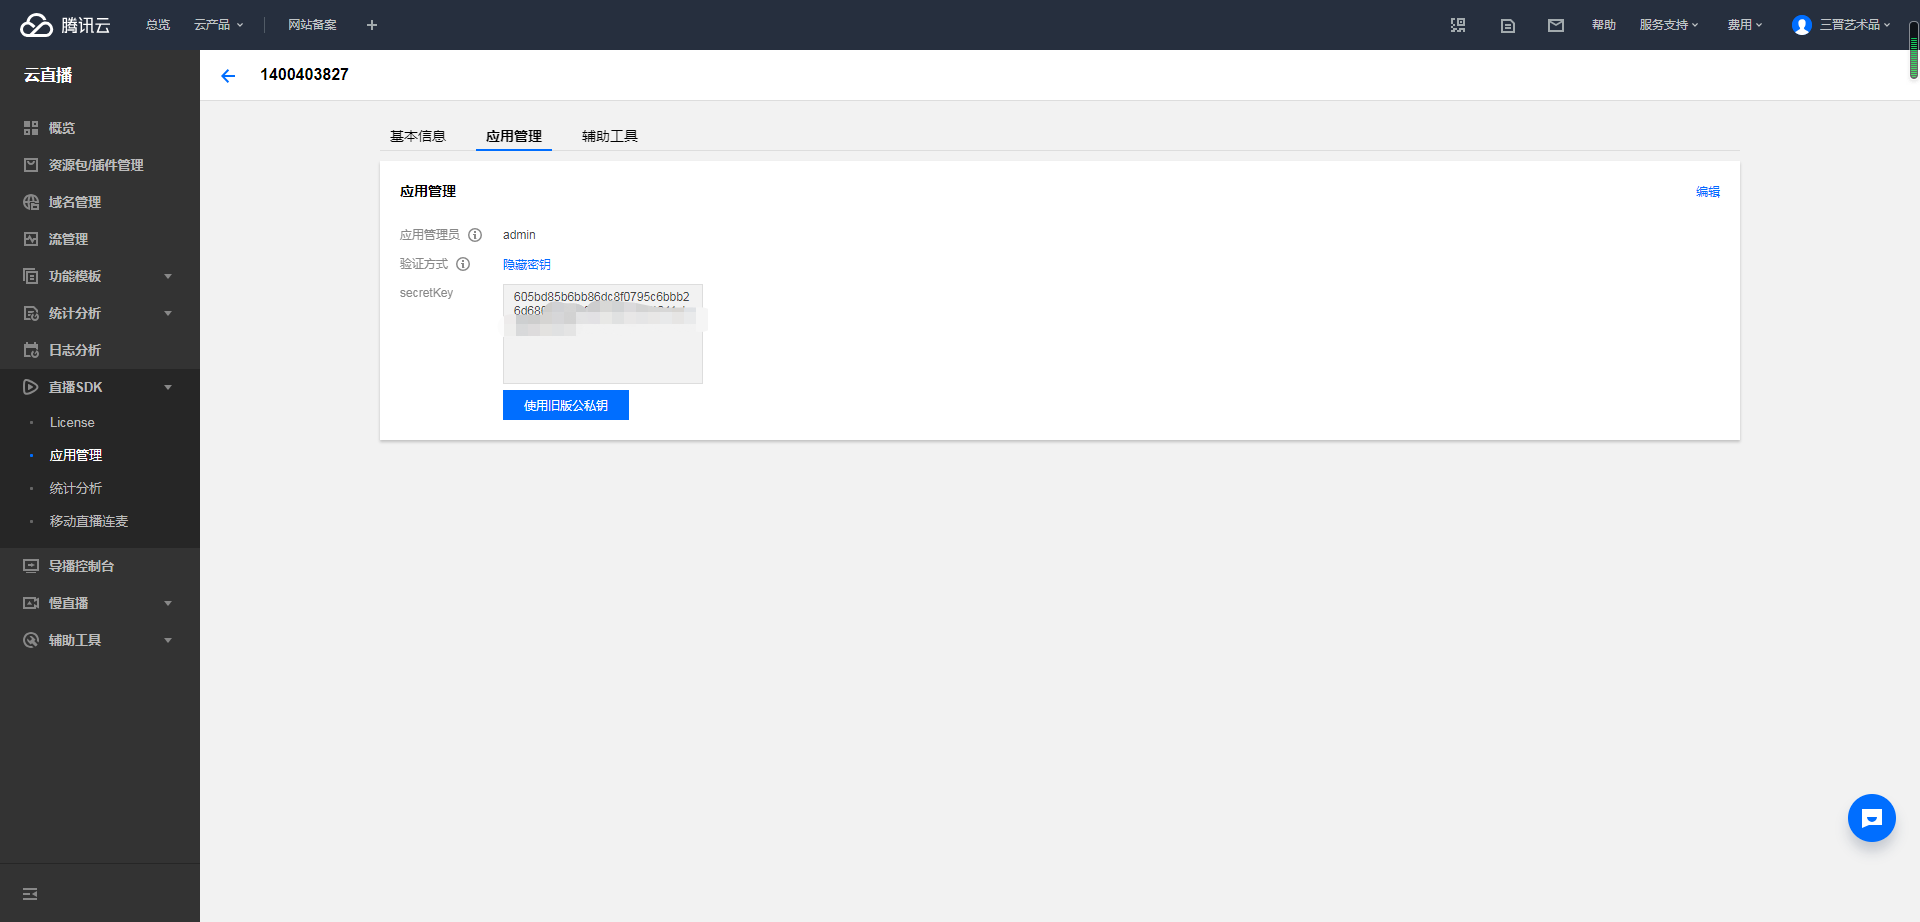Expand the 慢直播 menu arrow

coord(168,603)
